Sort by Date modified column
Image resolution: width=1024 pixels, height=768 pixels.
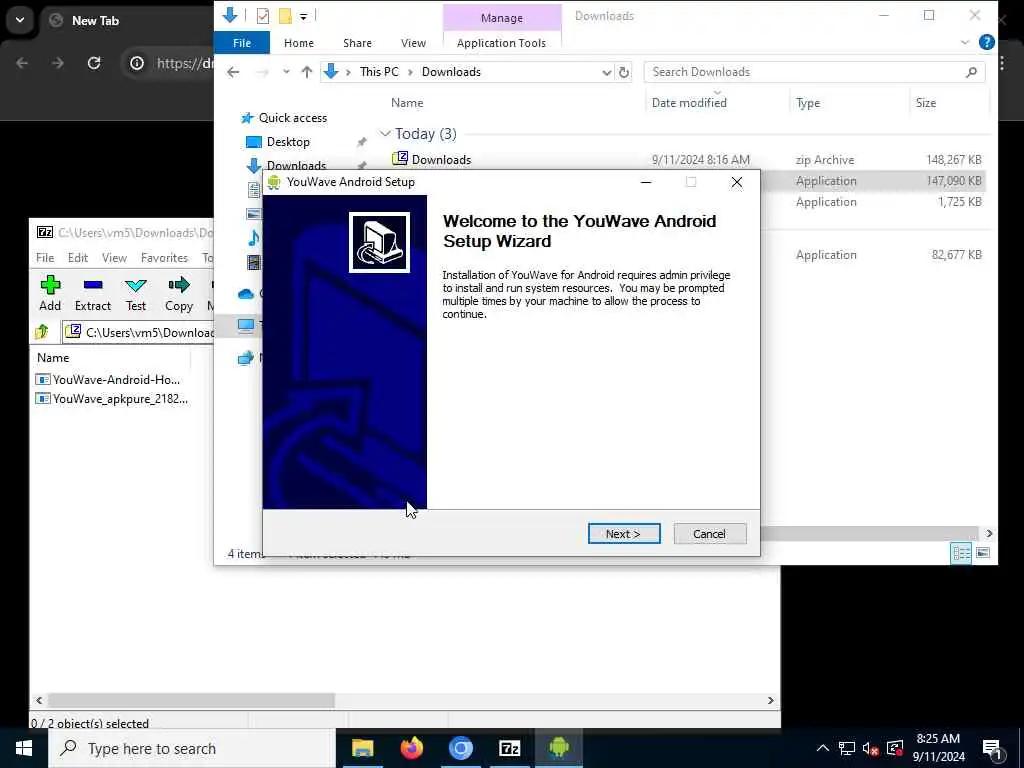coord(689,103)
